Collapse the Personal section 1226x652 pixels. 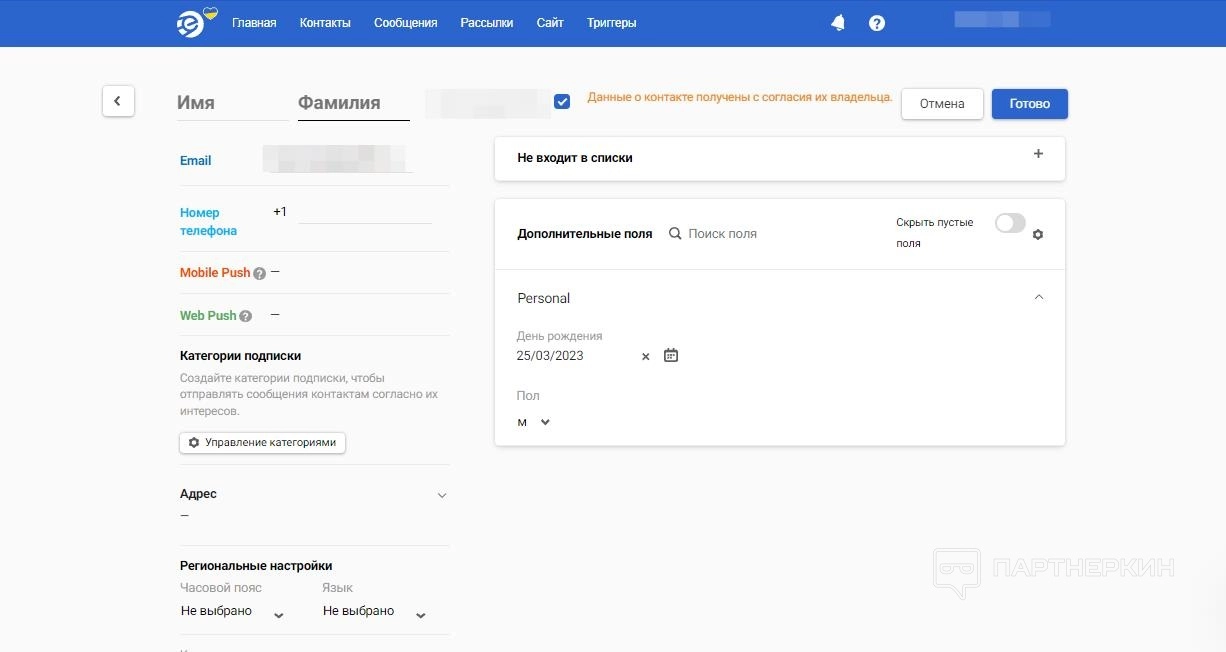coord(1038,298)
